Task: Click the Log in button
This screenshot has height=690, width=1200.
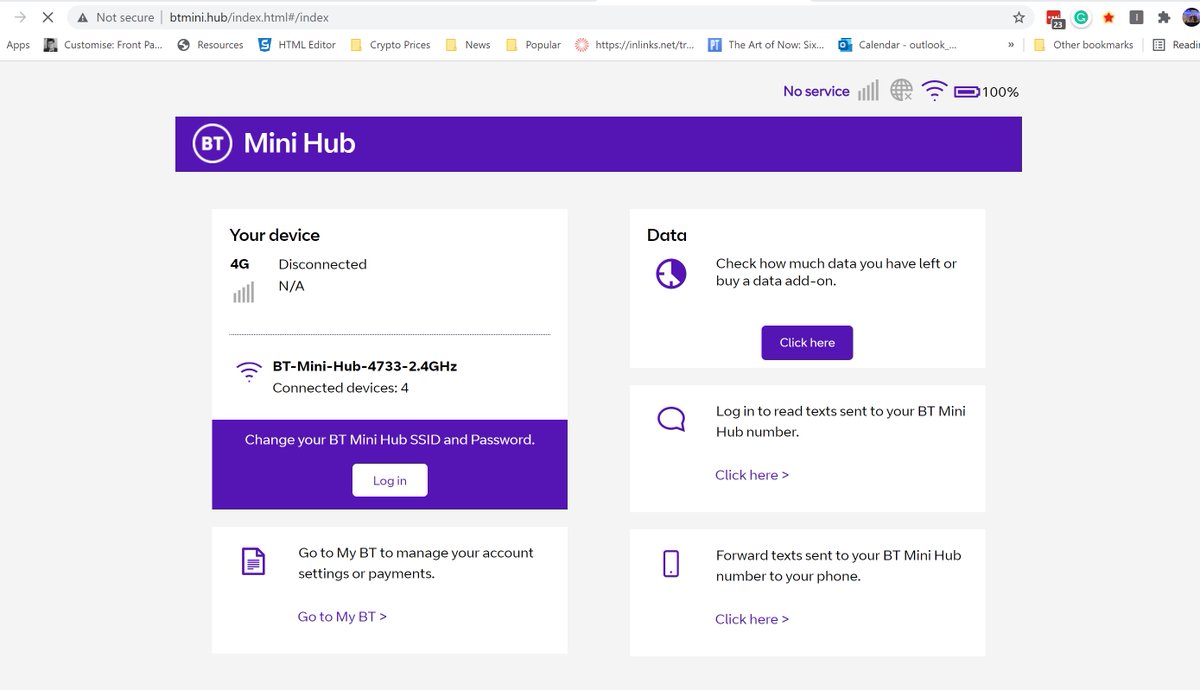Action: click(390, 480)
